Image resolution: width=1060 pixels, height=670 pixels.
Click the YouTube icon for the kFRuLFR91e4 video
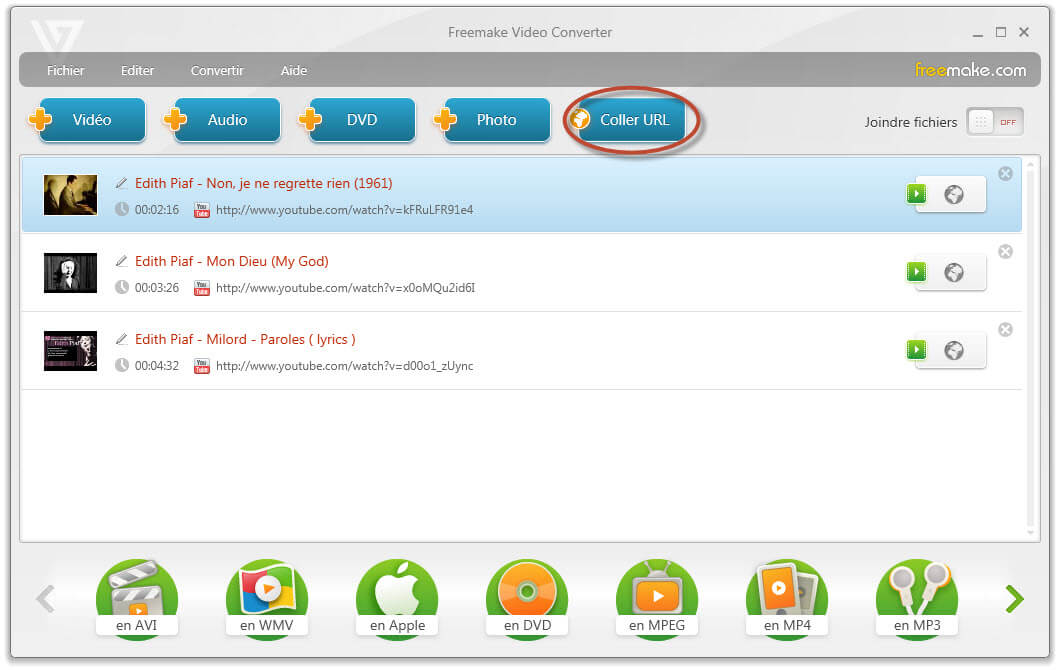tap(201, 210)
